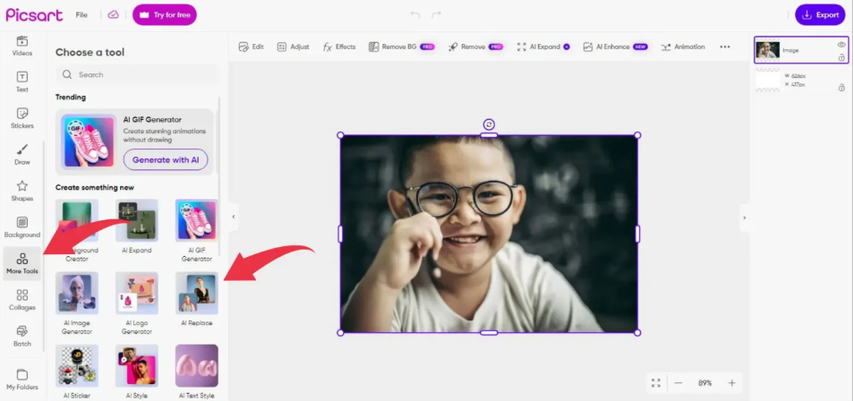Click the tool panel scrollbar

pyautogui.click(x=220, y=174)
